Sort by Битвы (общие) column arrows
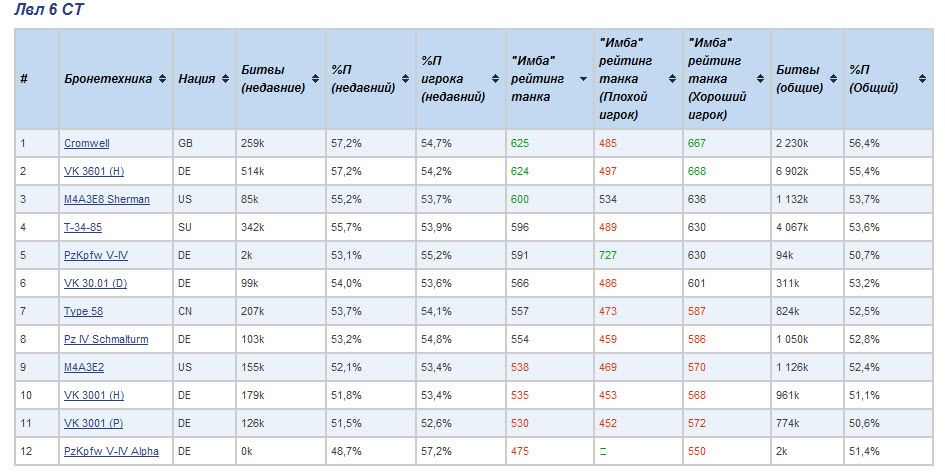The width and height of the screenshot is (945, 475). point(834,79)
